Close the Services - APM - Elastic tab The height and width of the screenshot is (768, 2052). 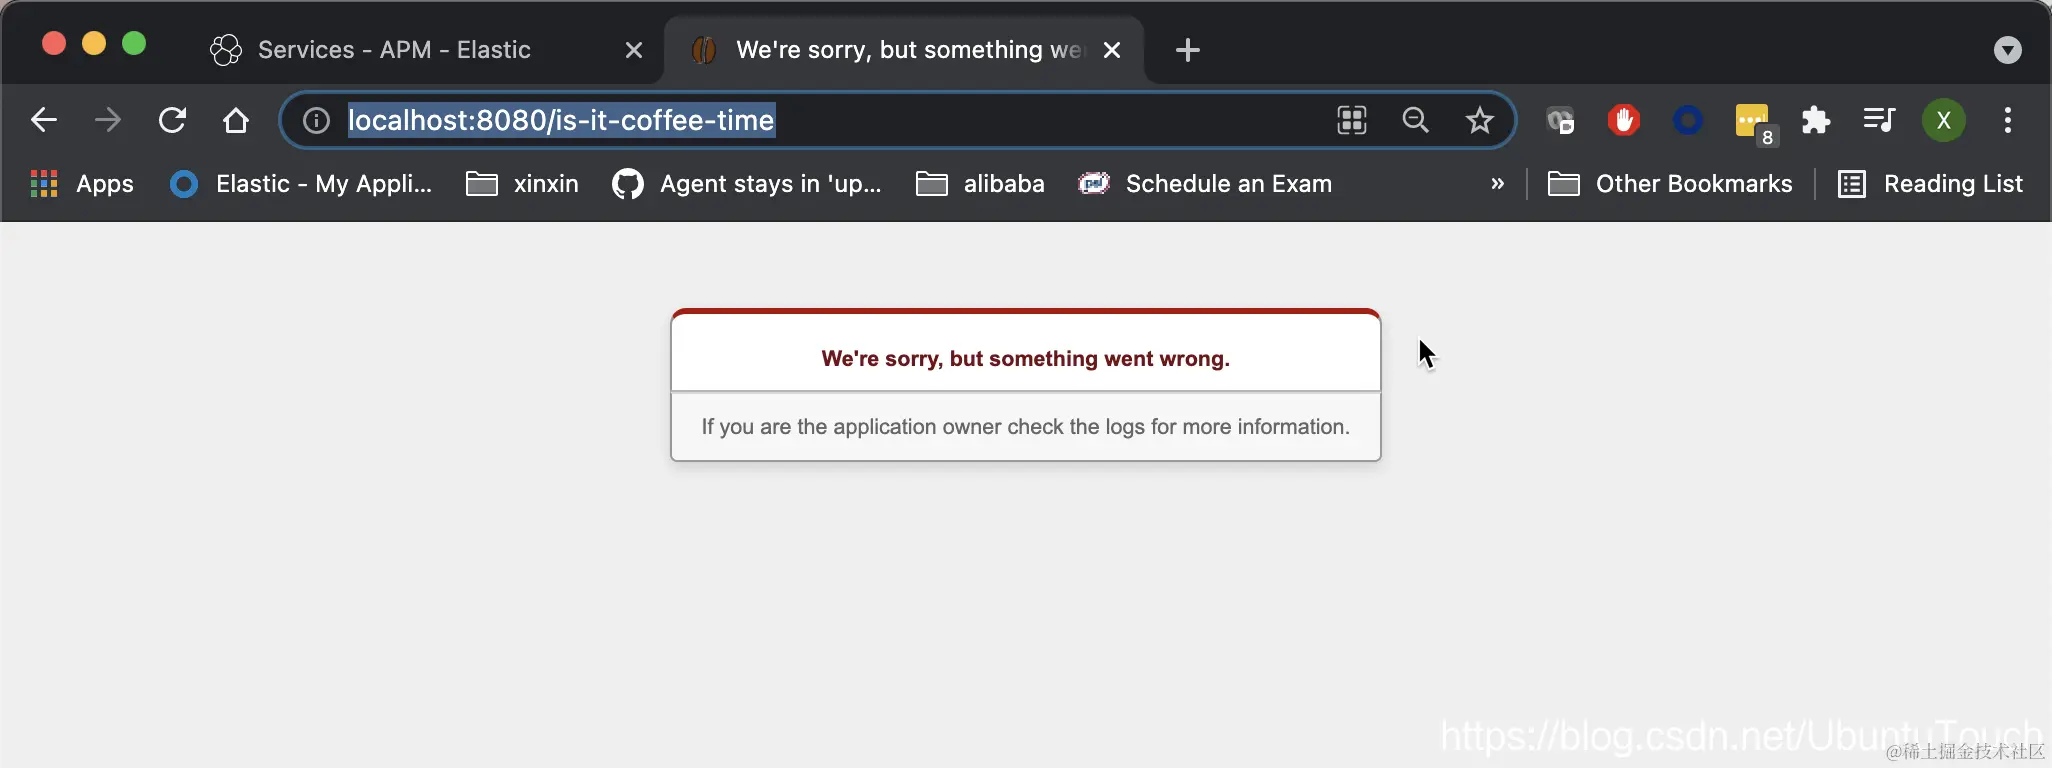[x=633, y=50]
